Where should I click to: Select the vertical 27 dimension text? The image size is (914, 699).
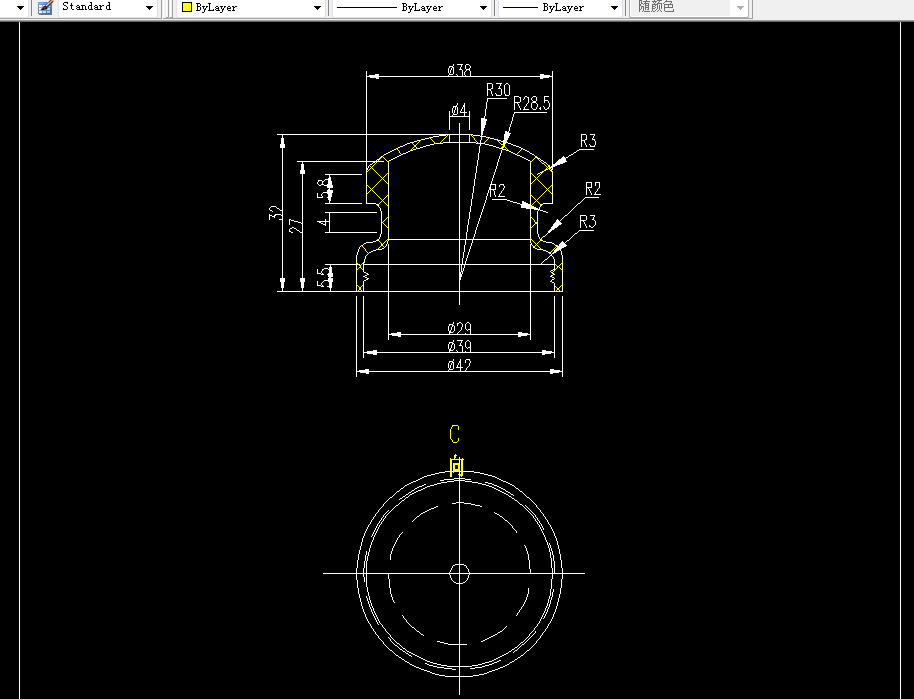(x=296, y=226)
